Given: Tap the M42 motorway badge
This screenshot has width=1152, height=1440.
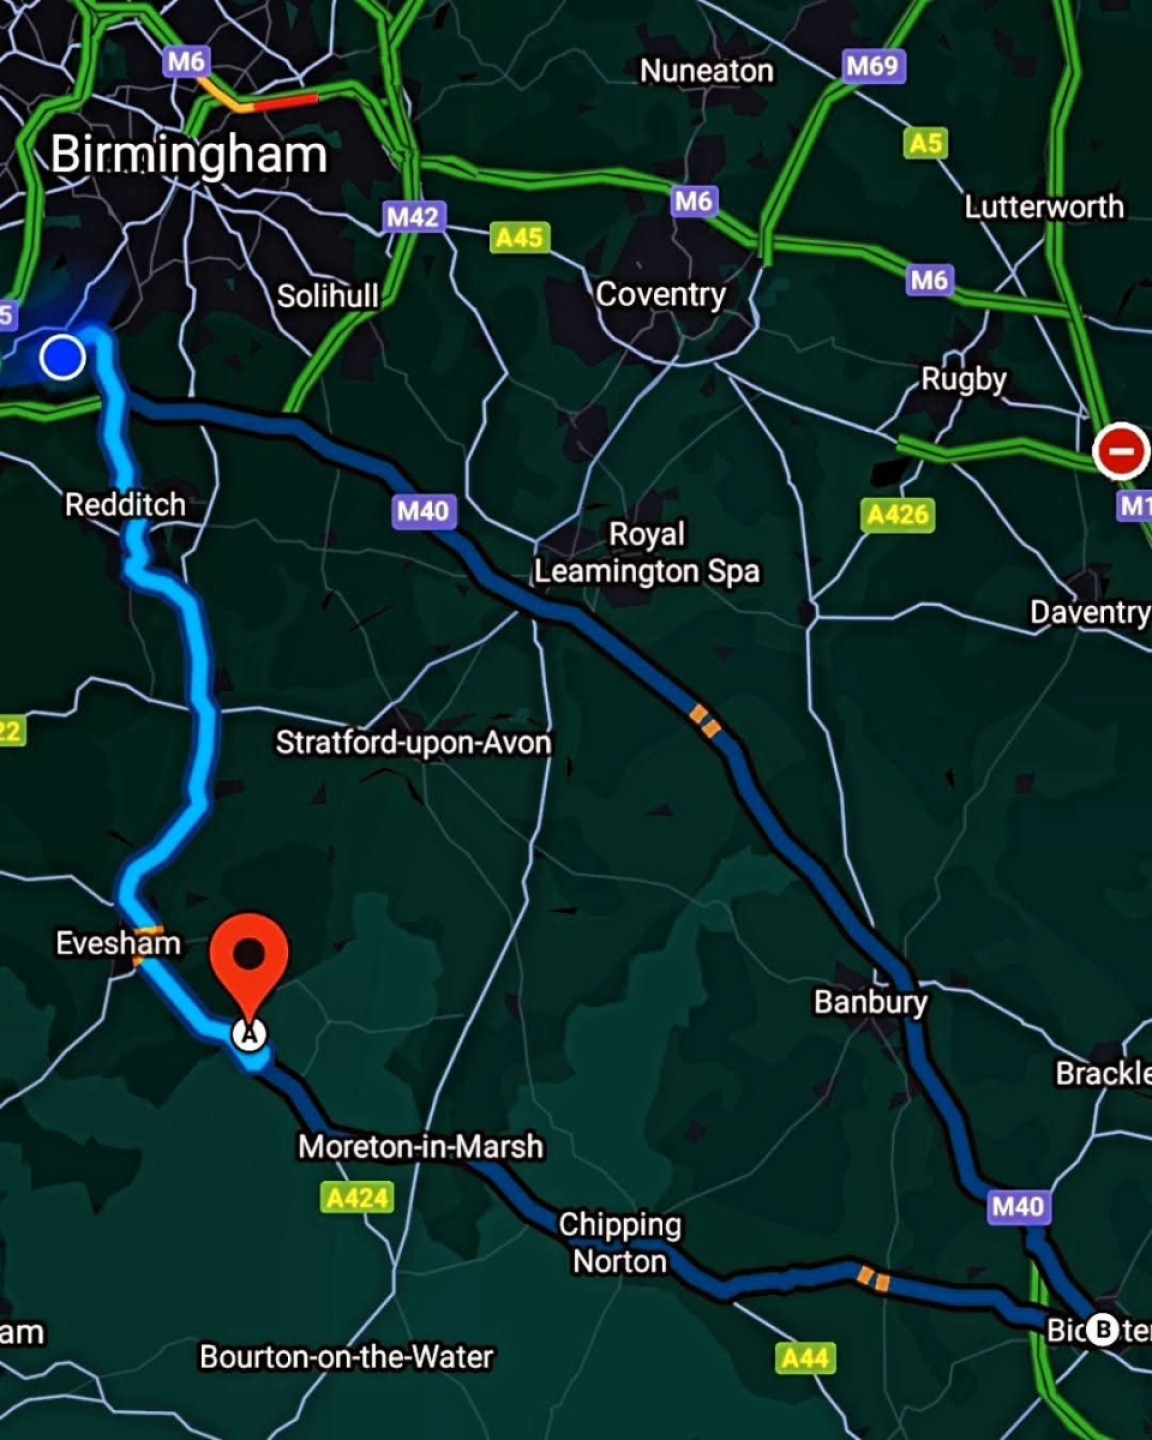Looking at the screenshot, I should pos(413,216).
